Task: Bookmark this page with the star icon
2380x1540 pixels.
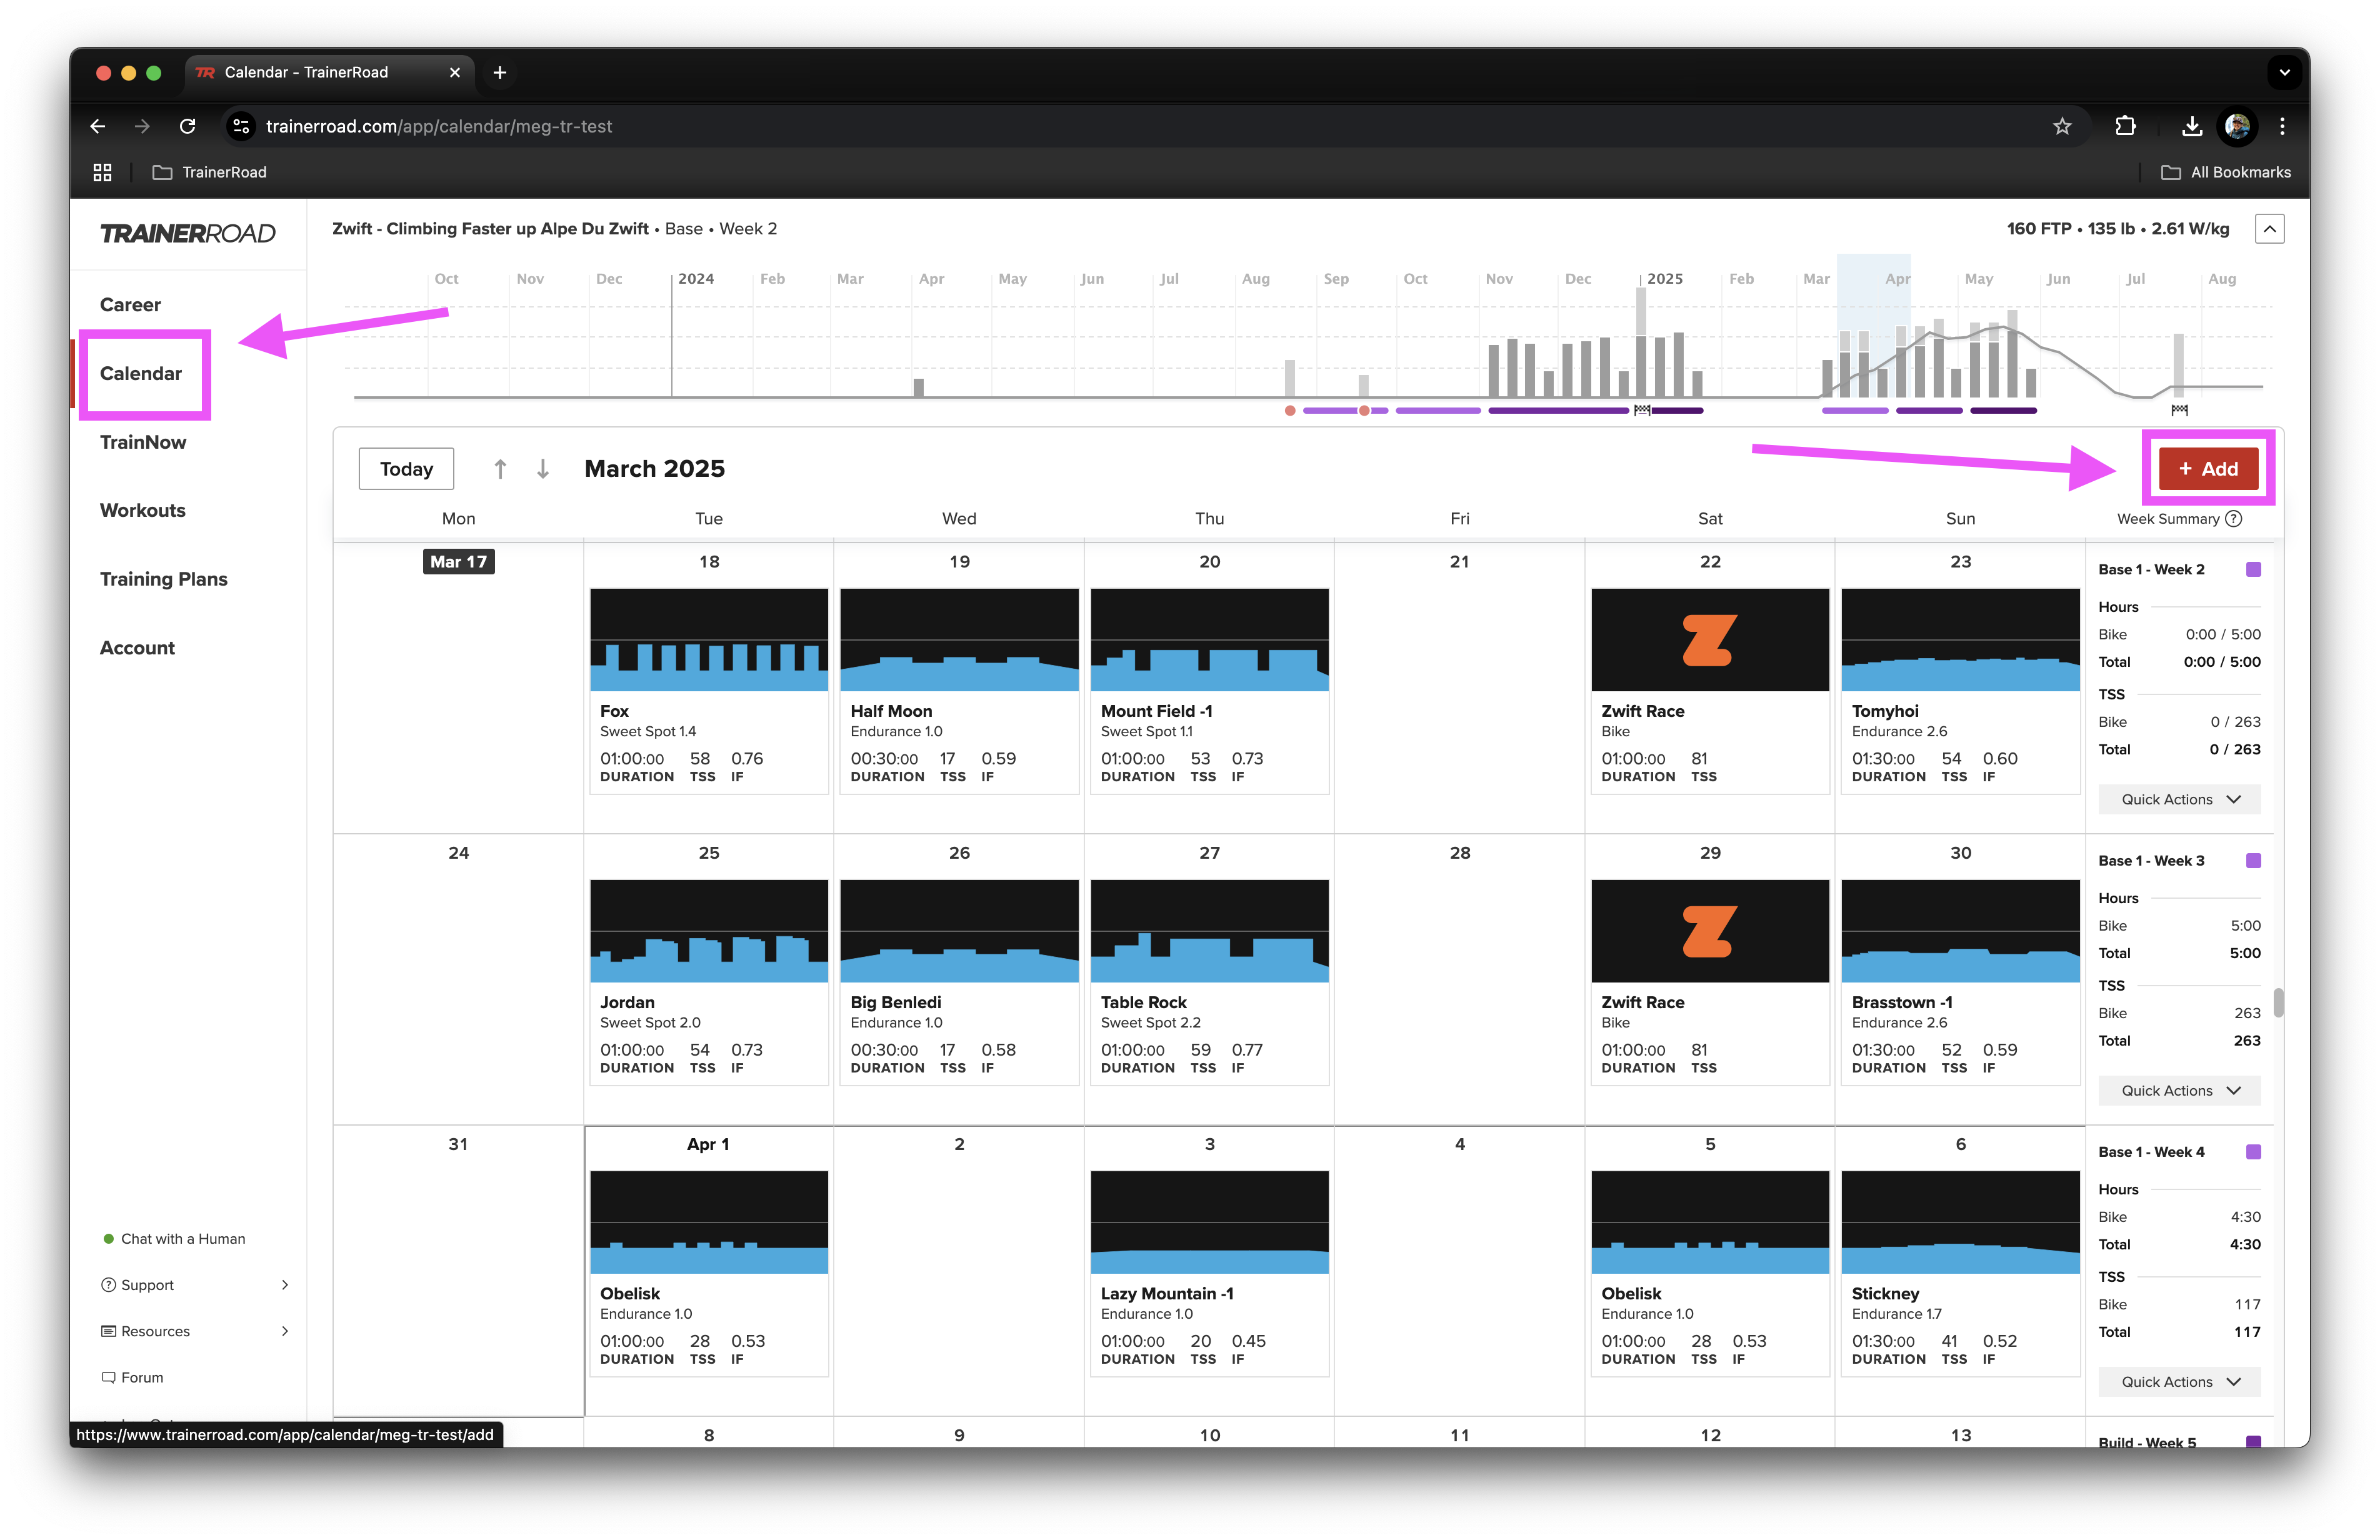Action: coord(2062,126)
